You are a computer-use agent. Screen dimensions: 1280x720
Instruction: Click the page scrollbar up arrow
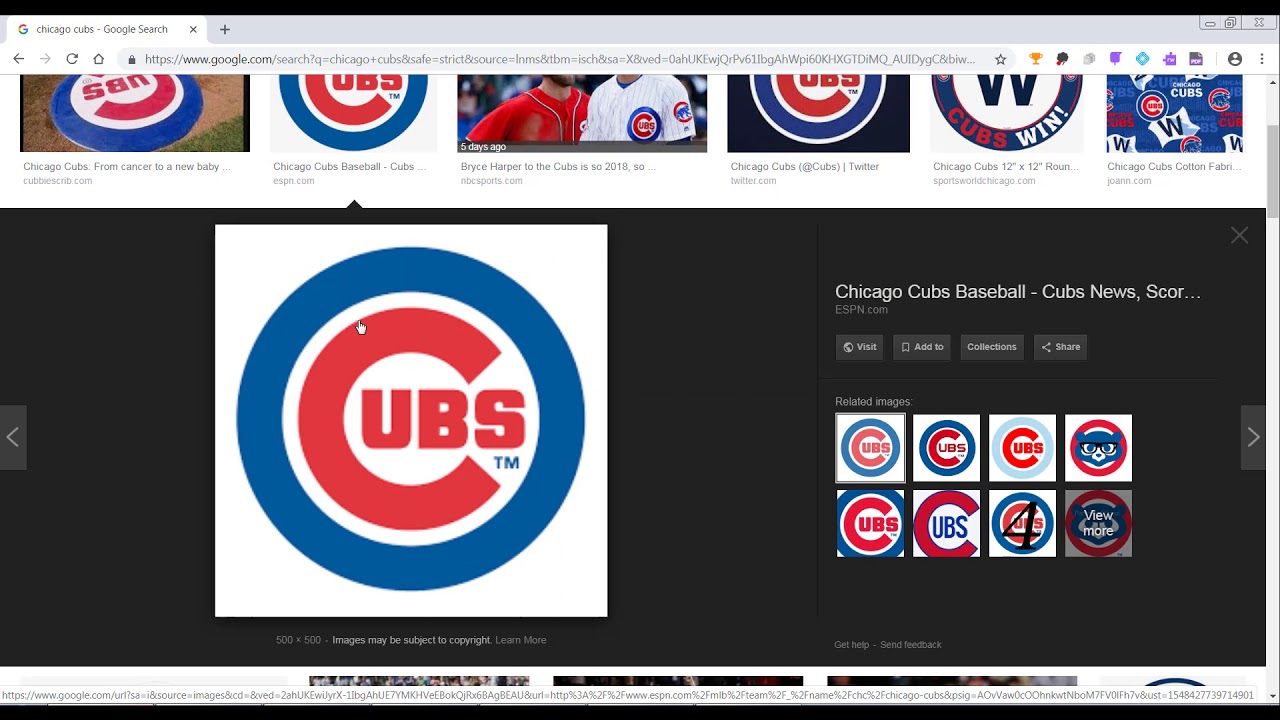[x=1273, y=82]
